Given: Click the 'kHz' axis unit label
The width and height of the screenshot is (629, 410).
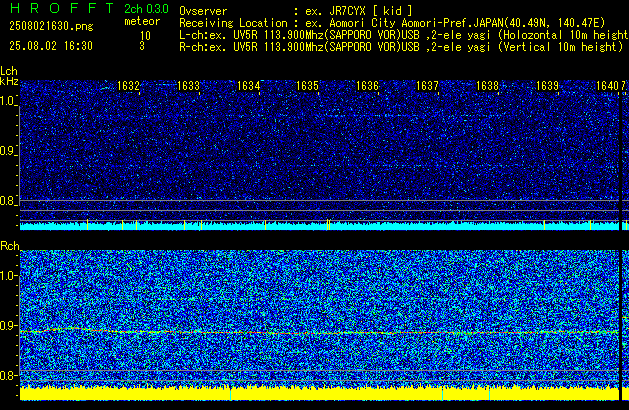Looking at the screenshot, I should [9, 81].
